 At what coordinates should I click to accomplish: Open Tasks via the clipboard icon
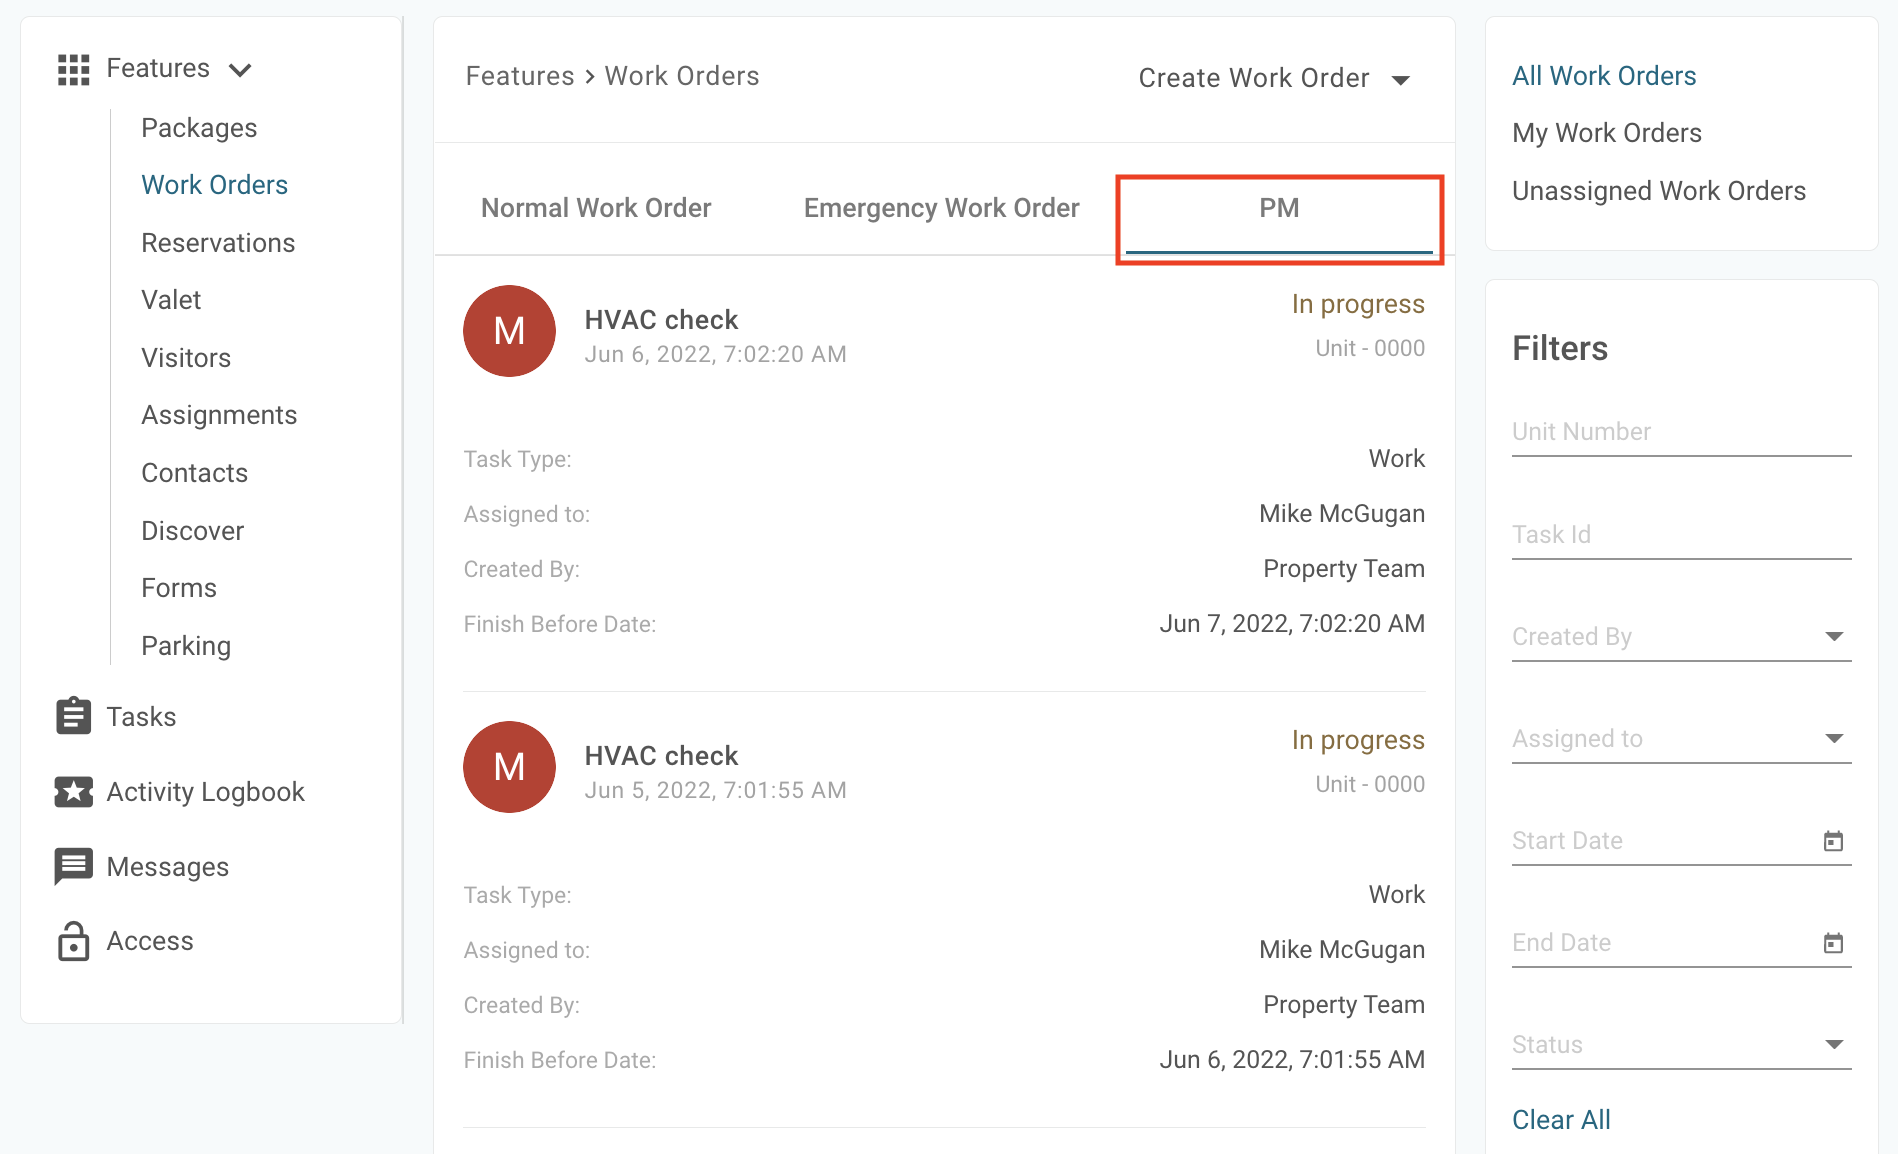coord(73,716)
